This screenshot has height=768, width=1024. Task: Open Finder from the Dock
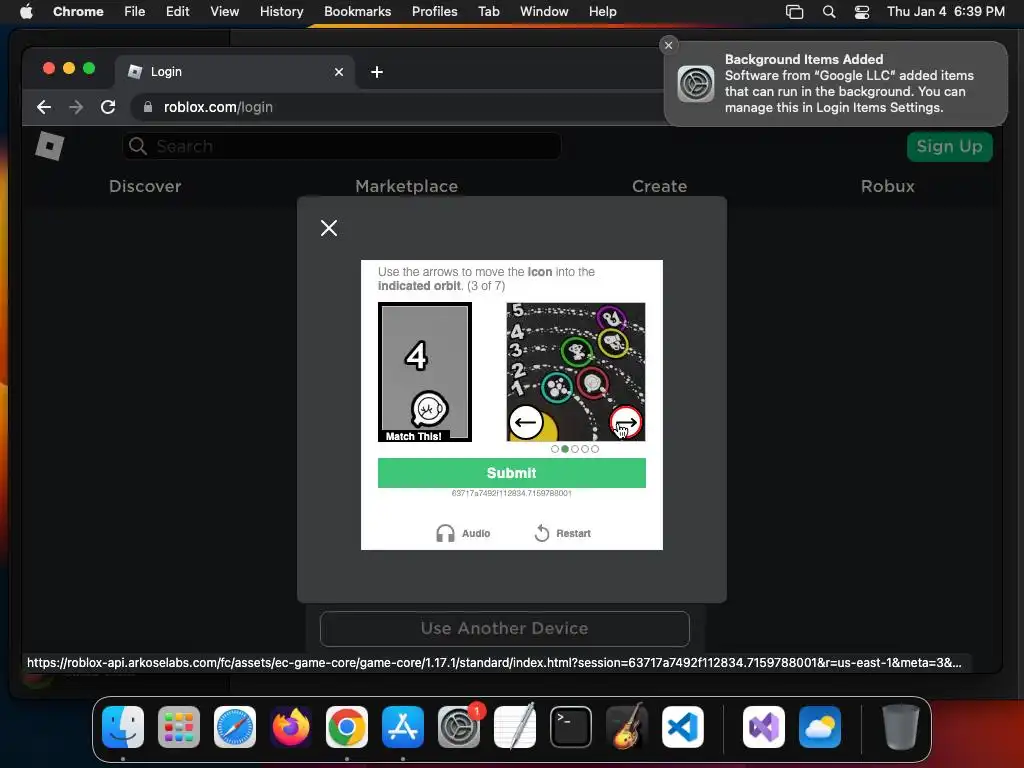click(123, 727)
